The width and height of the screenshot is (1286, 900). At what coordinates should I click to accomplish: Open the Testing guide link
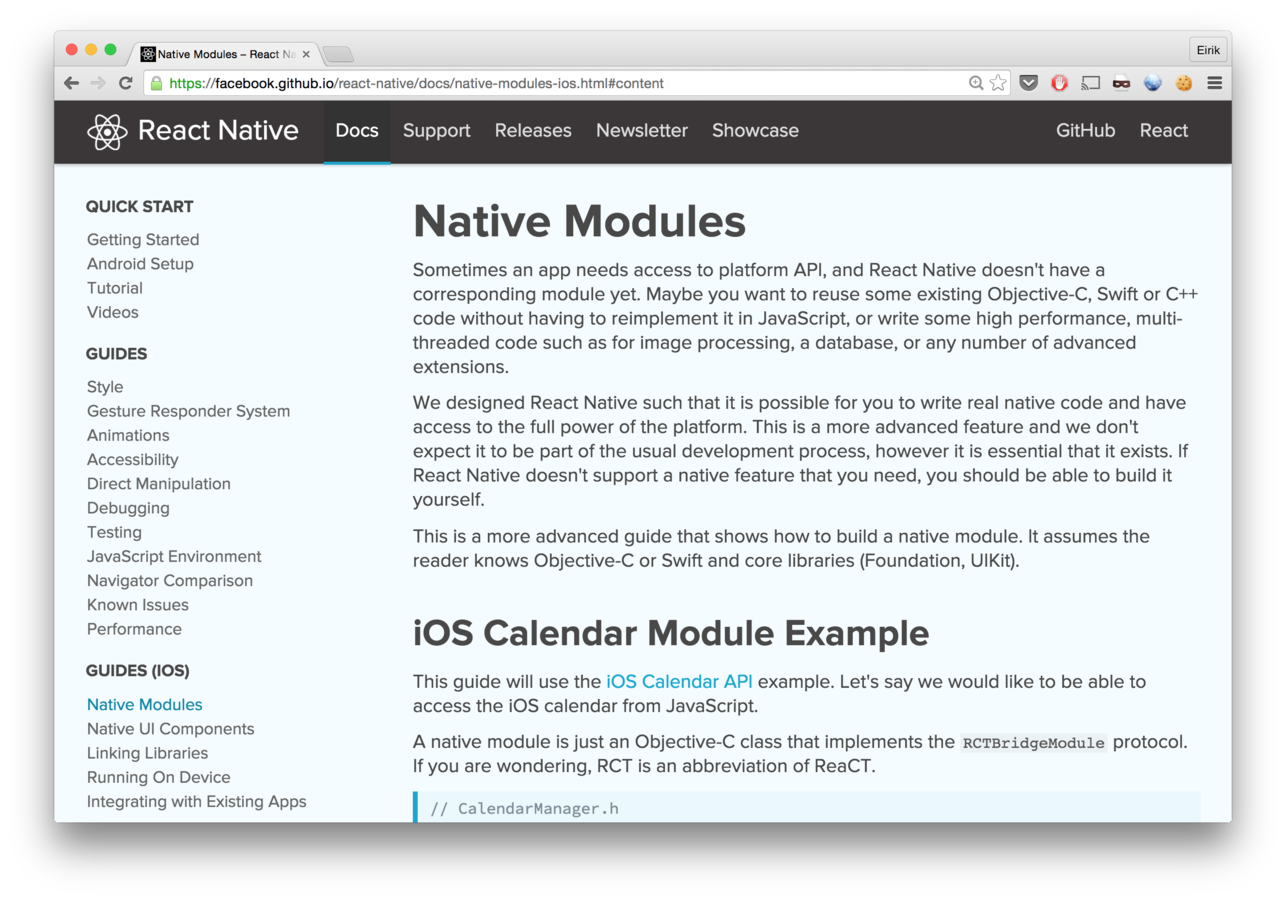pyautogui.click(x=114, y=532)
